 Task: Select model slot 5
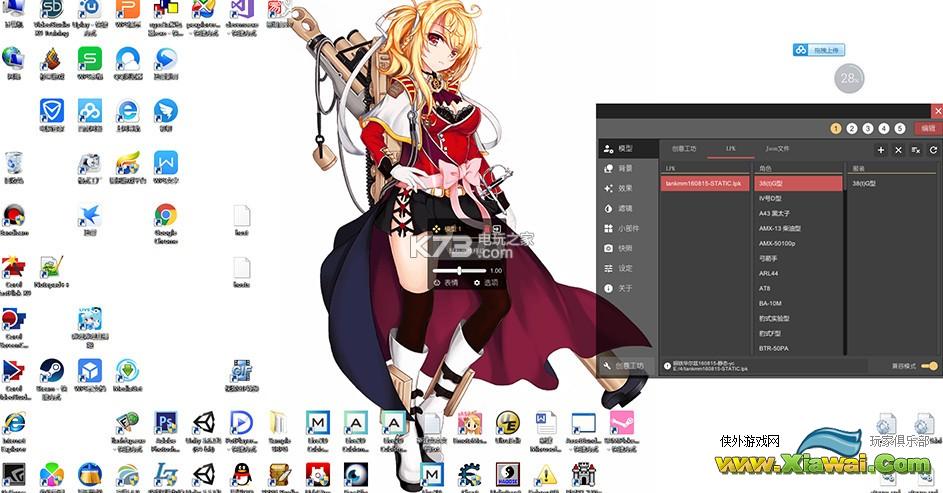point(900,128)
